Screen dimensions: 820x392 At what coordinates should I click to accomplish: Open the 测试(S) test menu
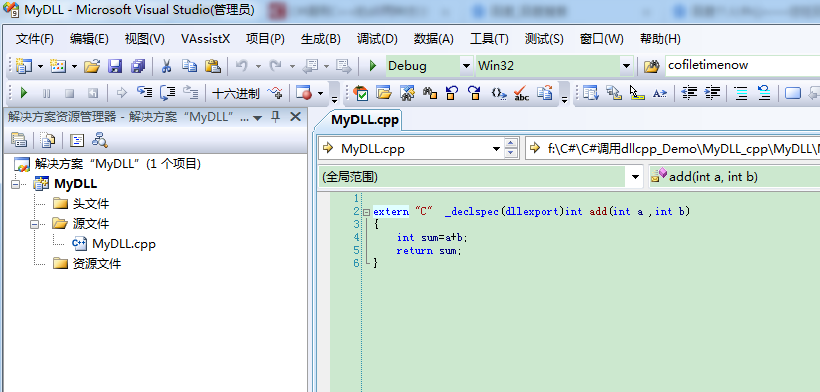pos(544,39)
